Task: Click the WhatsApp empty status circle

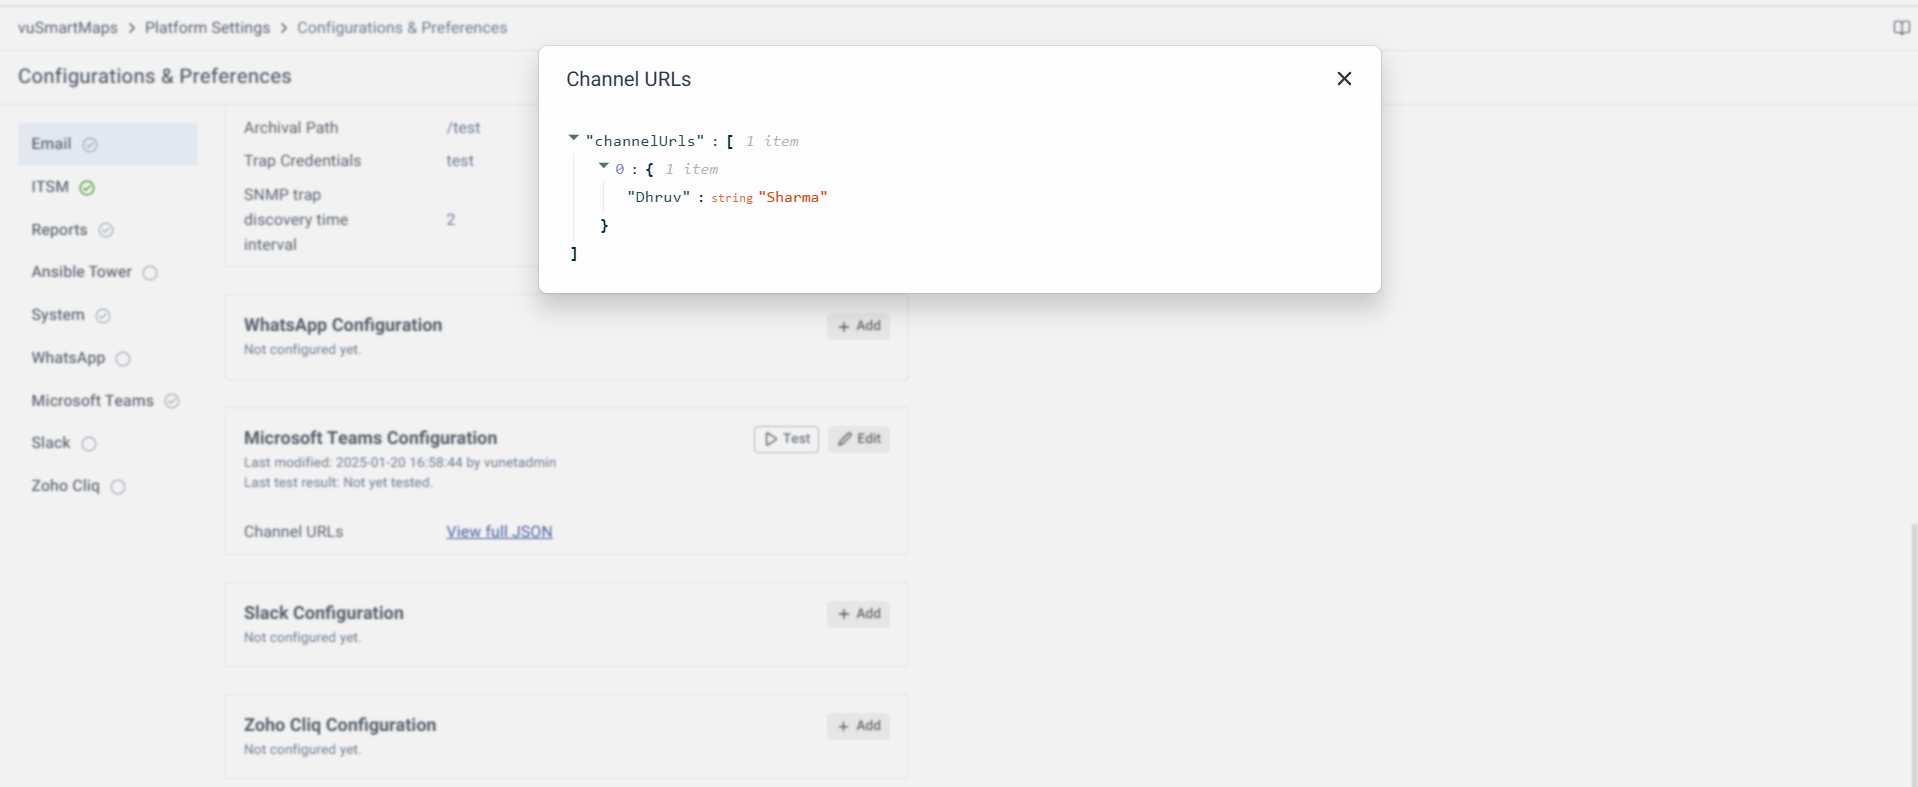Action: click(x=123, y=359)
